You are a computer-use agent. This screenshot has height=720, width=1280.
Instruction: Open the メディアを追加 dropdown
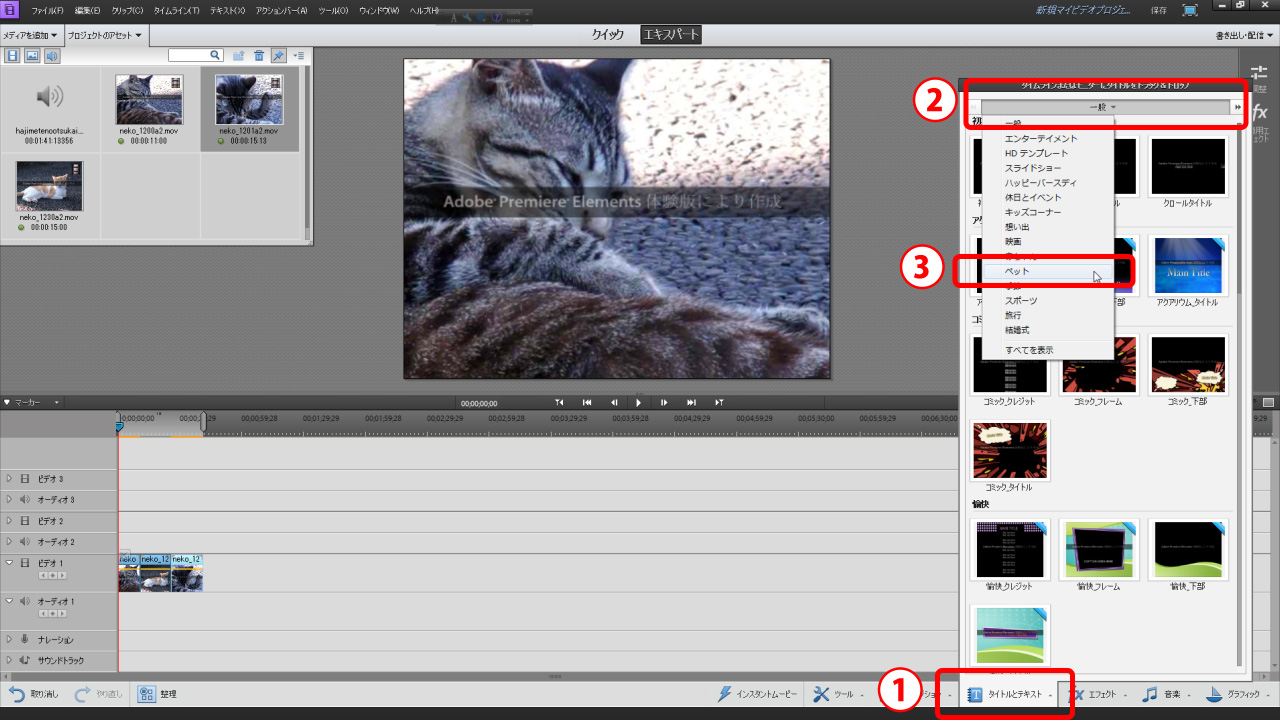click(x=31, y=36)
